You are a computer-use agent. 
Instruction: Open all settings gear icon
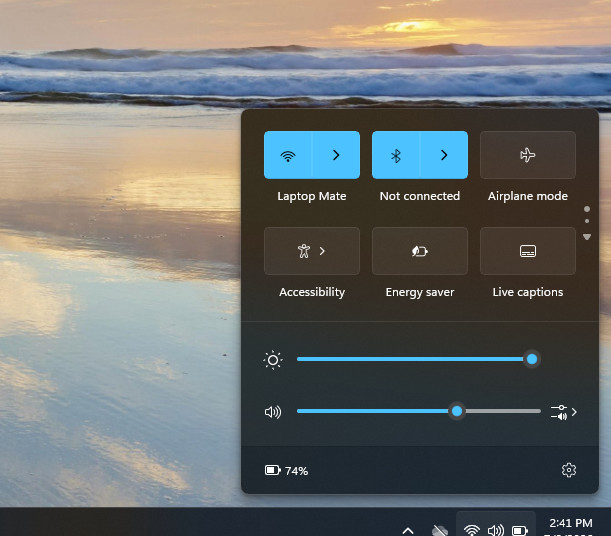click(569, 470)
